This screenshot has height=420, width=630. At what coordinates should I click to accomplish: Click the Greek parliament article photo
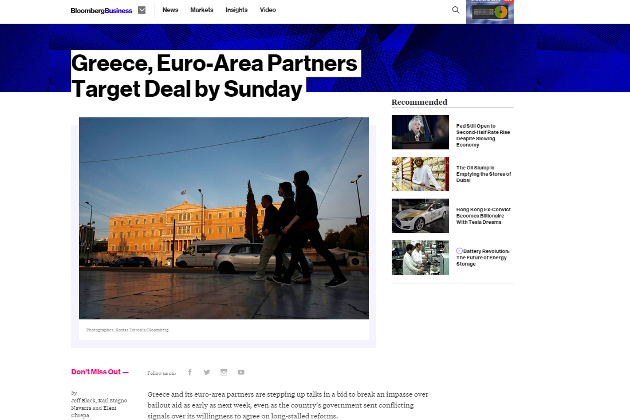[x=224, y=218]
